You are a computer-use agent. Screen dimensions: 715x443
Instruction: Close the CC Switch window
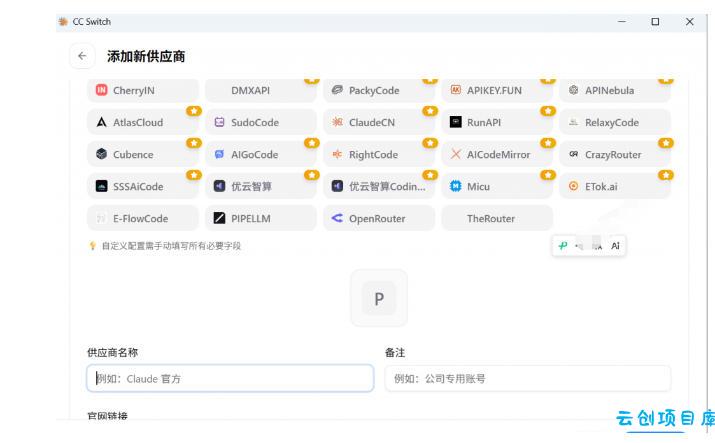pos(689,21)
